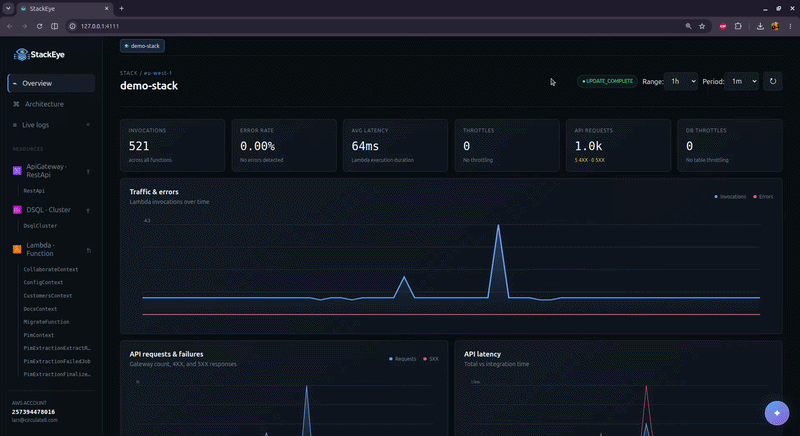Viewport: 800px width, 436px height.
Task: Open the browser three-dot menu
Action: tap(790, 26)
